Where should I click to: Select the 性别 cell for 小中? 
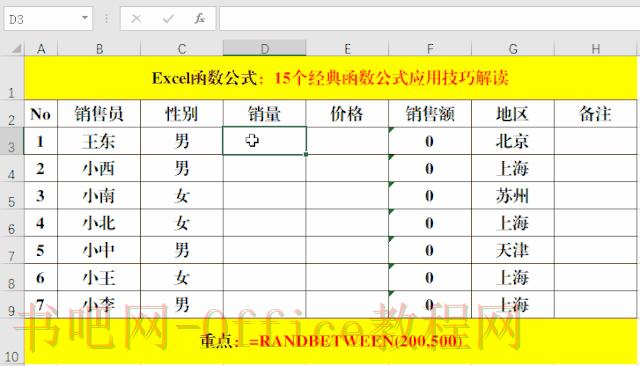click(x=182, y=250)
